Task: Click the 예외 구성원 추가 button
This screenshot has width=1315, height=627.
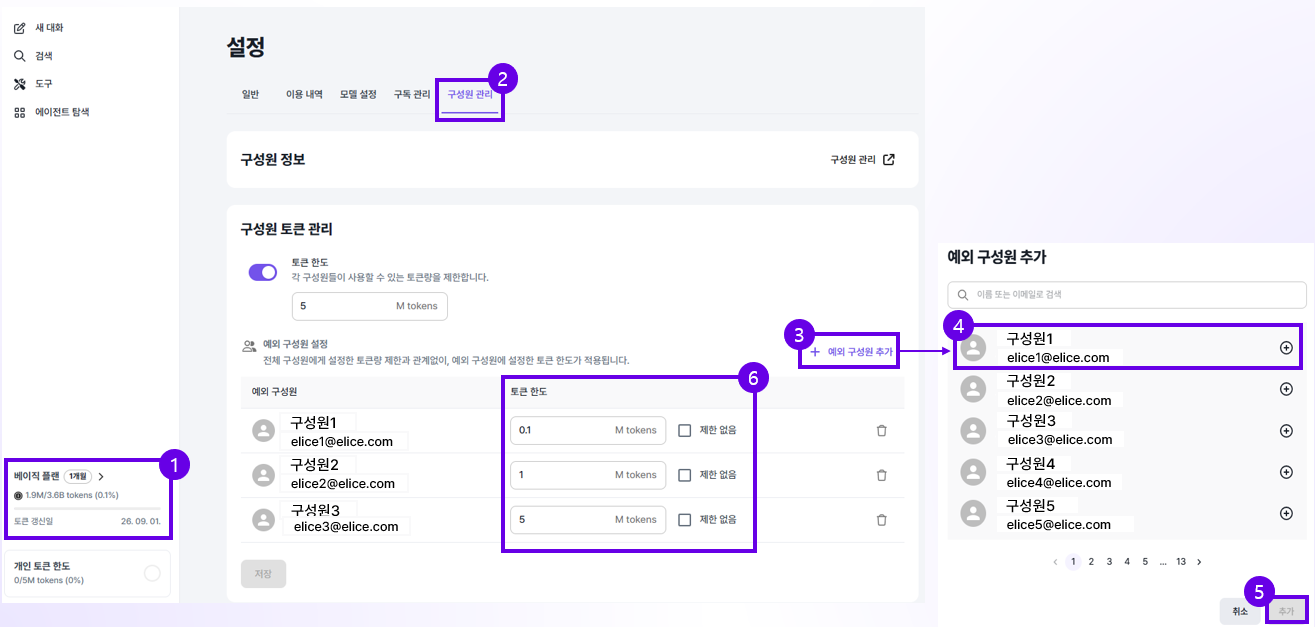Action: (x=852, y=352)
